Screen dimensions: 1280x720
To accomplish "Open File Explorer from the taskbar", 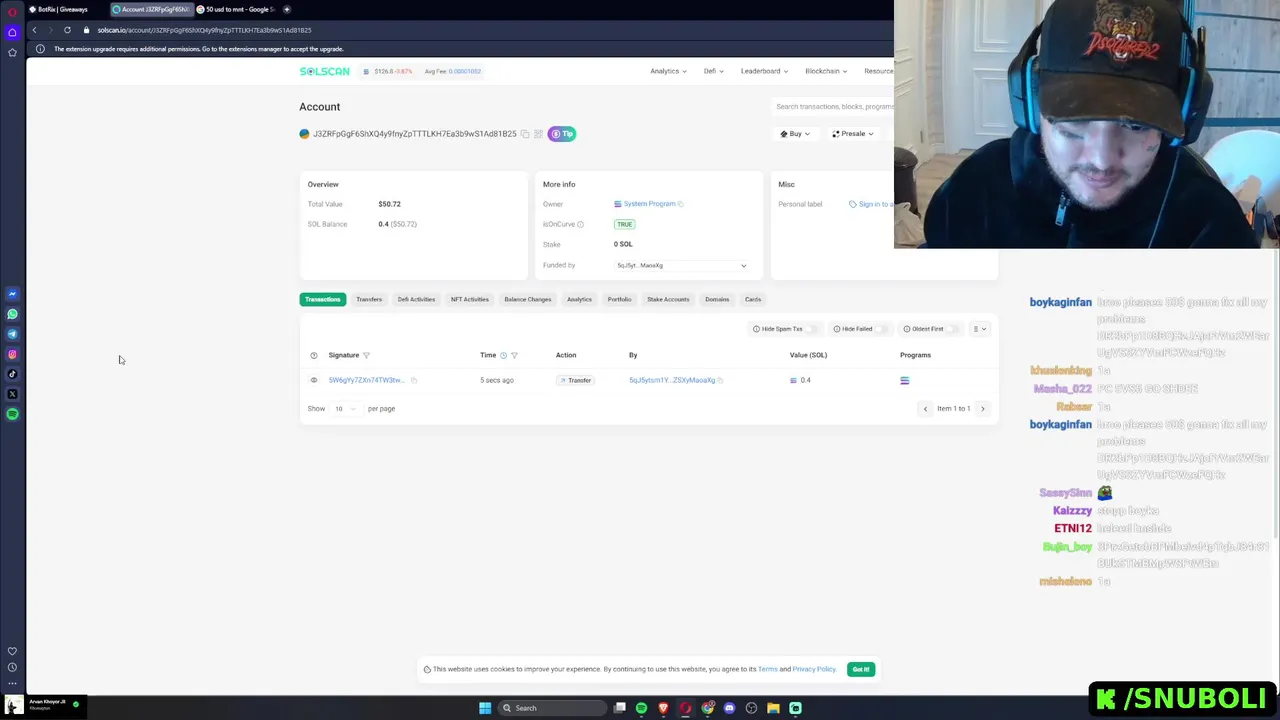I will [773, 708].
